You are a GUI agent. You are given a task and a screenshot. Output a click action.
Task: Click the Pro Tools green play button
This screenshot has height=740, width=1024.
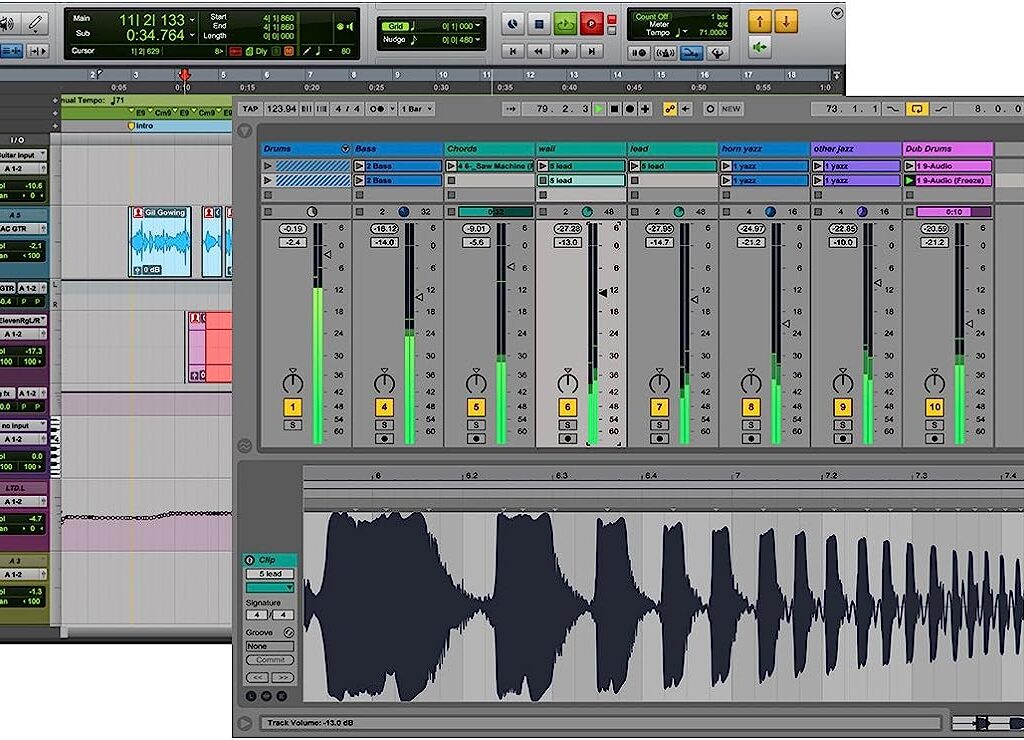point(565,24)
